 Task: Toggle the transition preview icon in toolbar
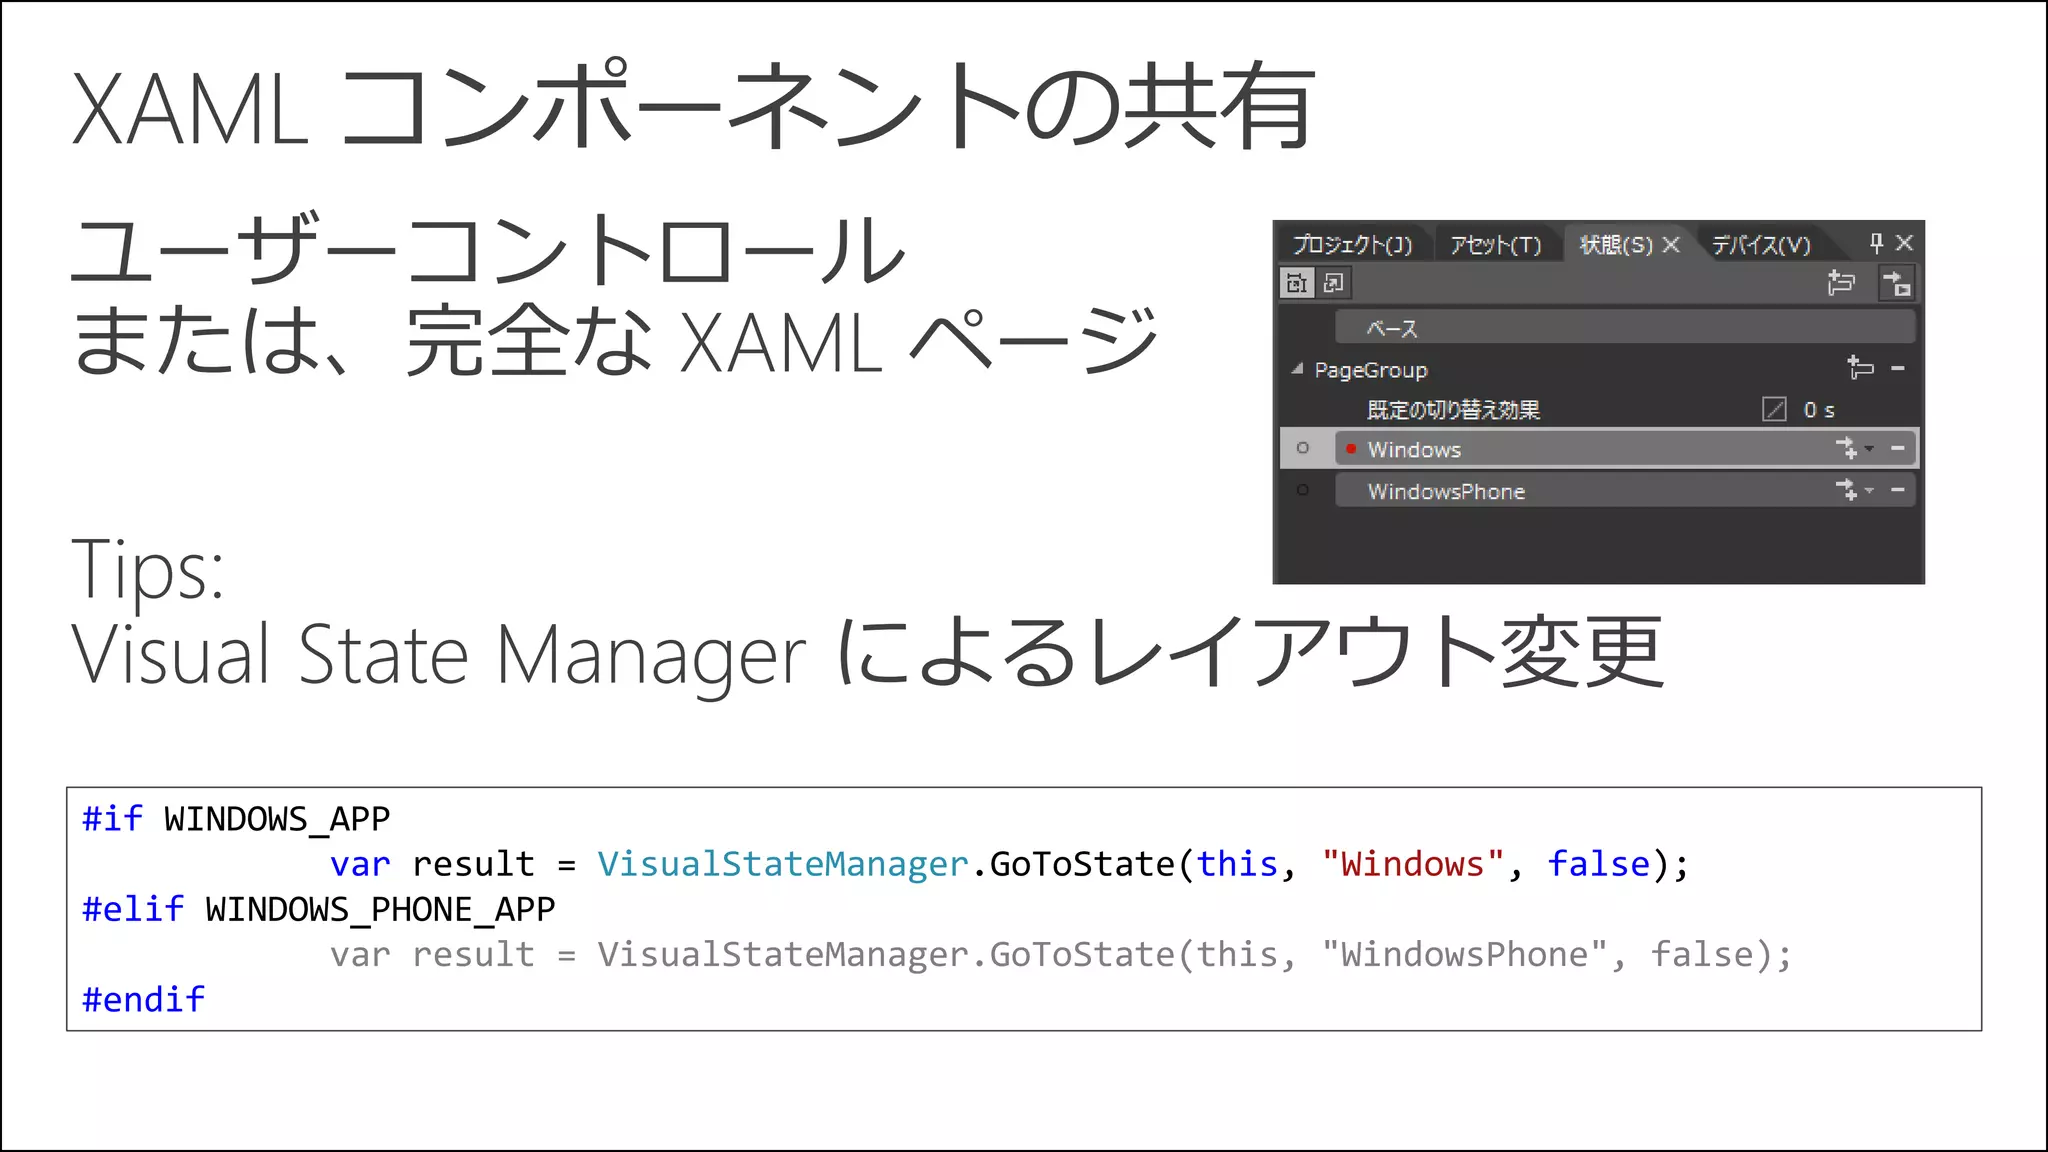pyautogui.click(x=1896, y=284)
